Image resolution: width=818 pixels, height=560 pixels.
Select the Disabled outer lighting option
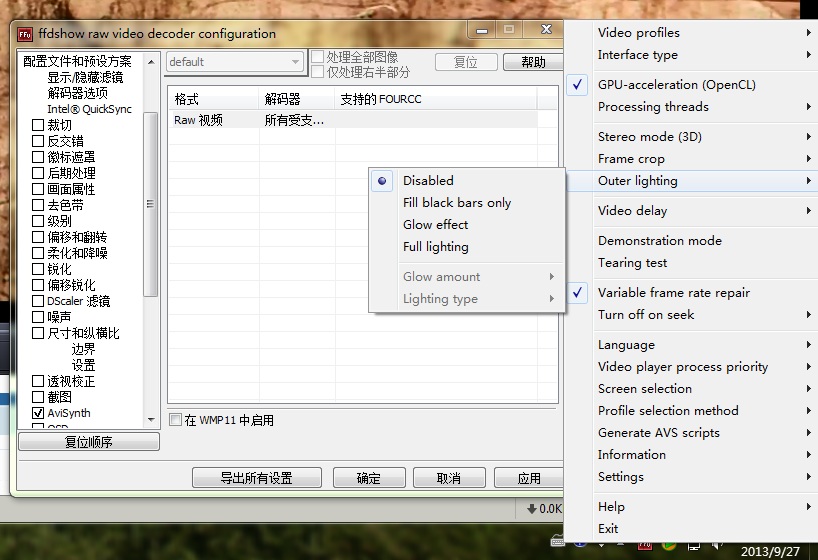pos(428,181)
